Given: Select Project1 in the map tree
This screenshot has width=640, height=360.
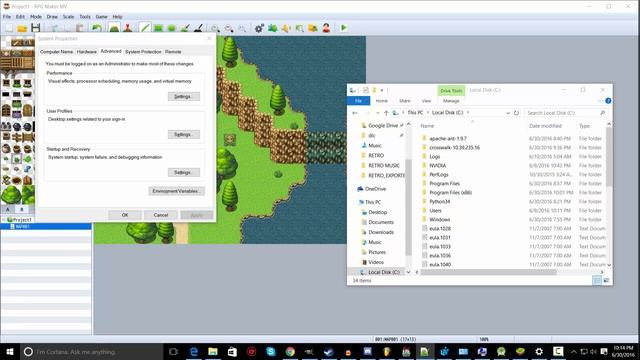Looking at the screenshot, I should pyautogui.click(x=22, y=220).
